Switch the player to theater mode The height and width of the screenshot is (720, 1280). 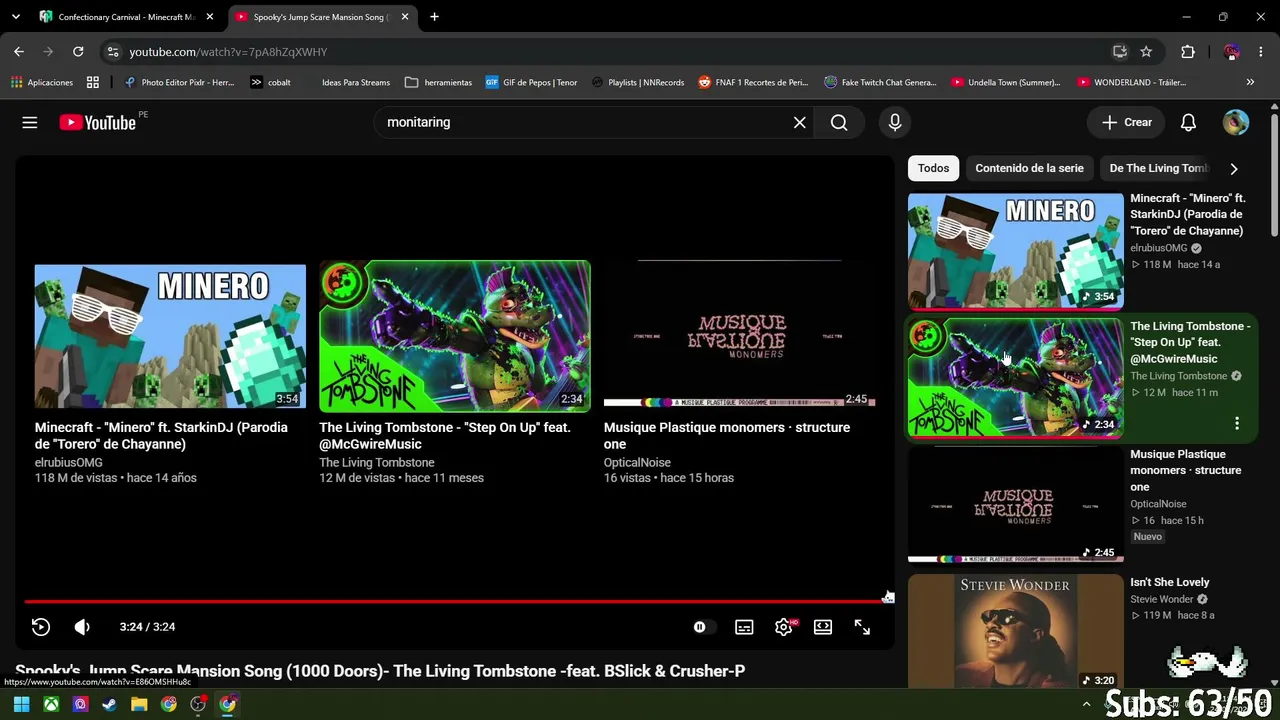823,627
